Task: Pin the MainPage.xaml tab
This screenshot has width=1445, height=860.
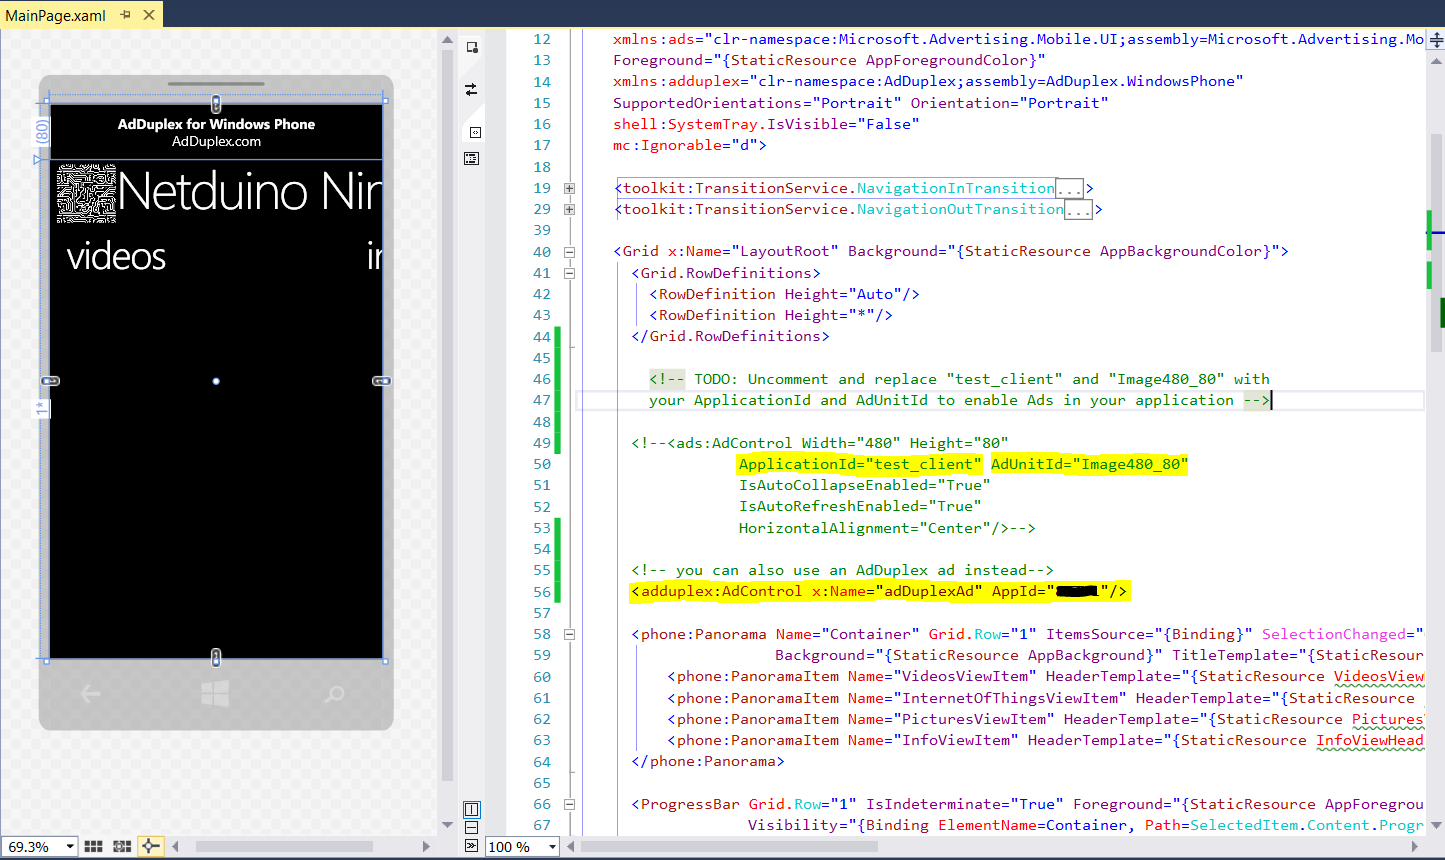Action: [126, 15]
